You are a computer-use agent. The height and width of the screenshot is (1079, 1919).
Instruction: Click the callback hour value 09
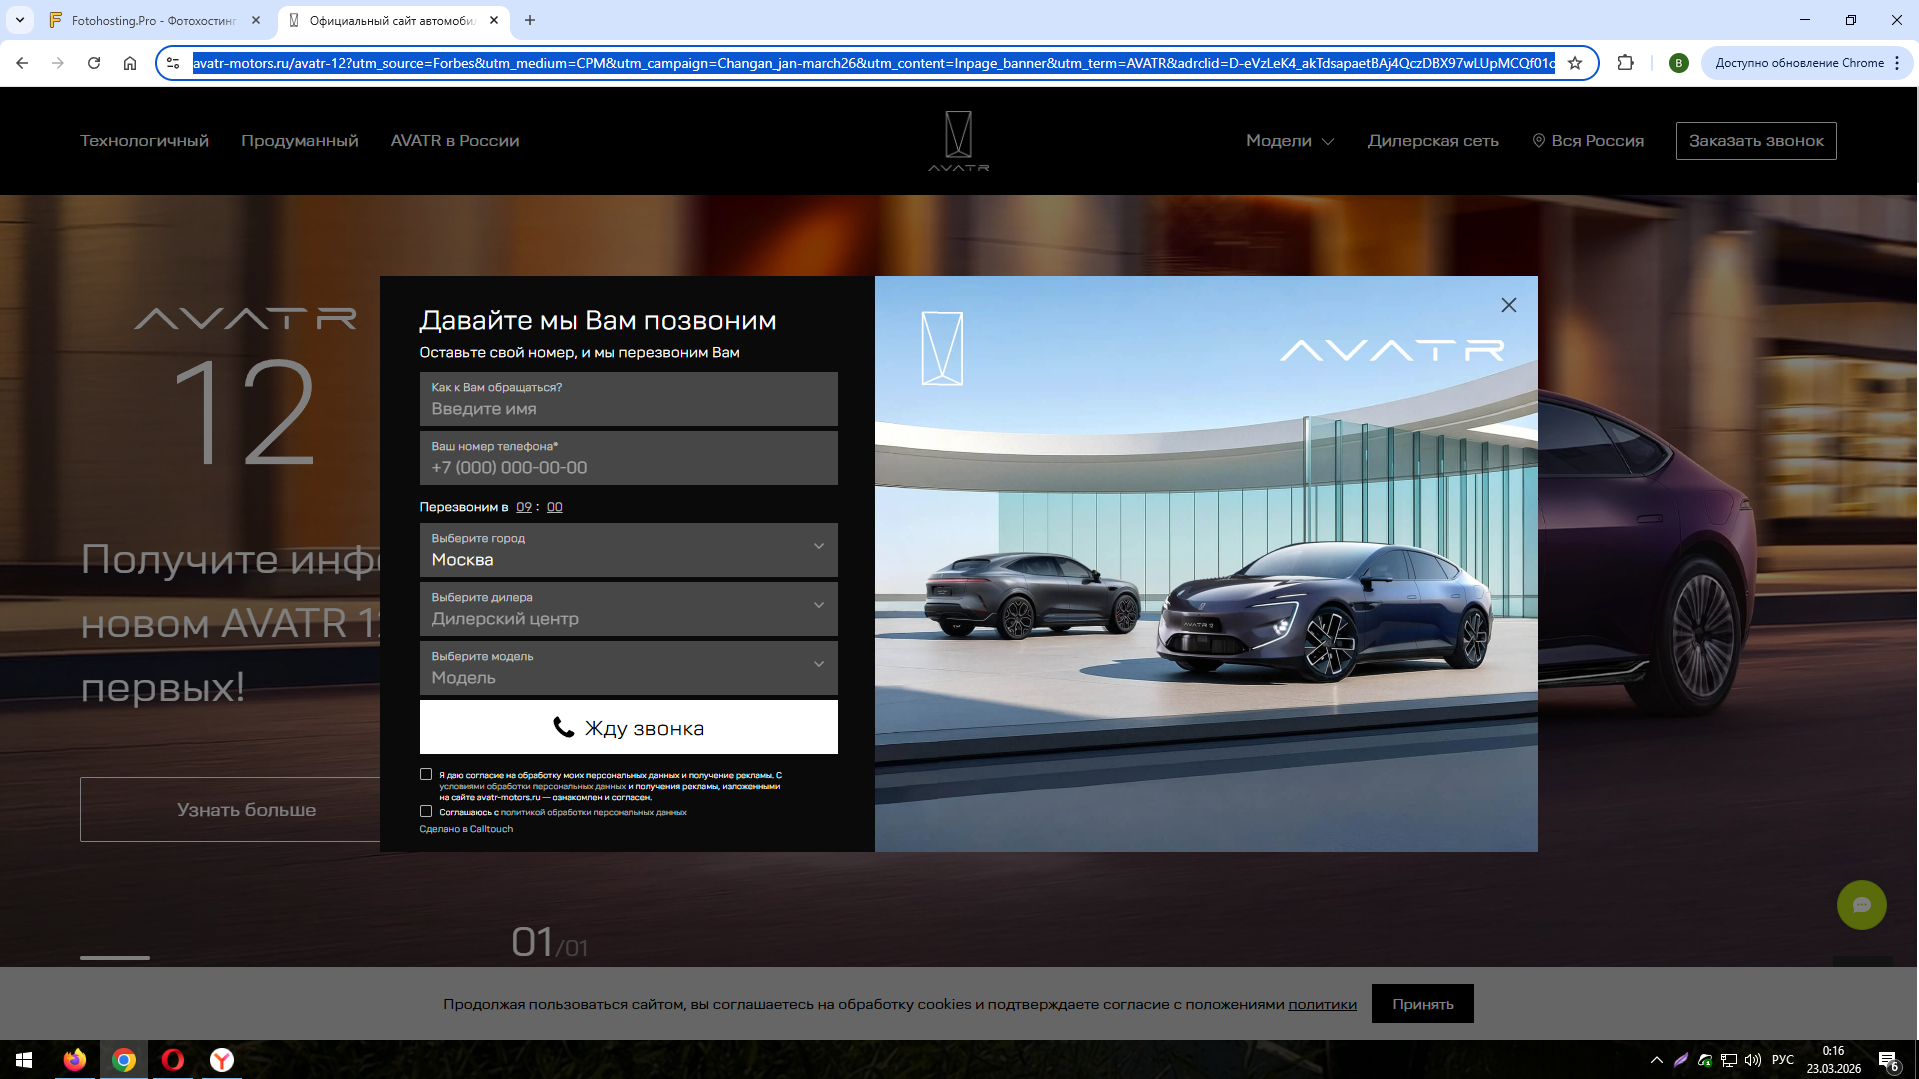524,507
